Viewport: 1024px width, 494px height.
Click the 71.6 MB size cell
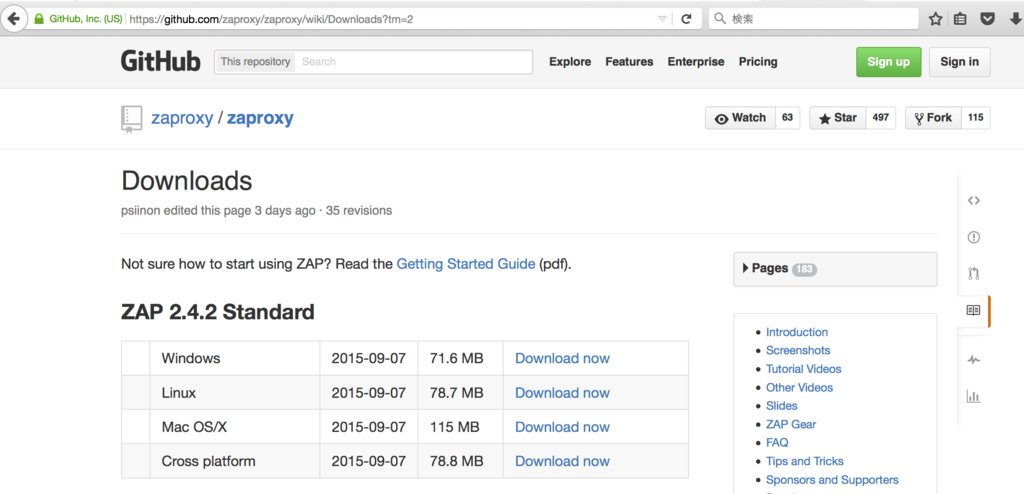click(460, 358)
